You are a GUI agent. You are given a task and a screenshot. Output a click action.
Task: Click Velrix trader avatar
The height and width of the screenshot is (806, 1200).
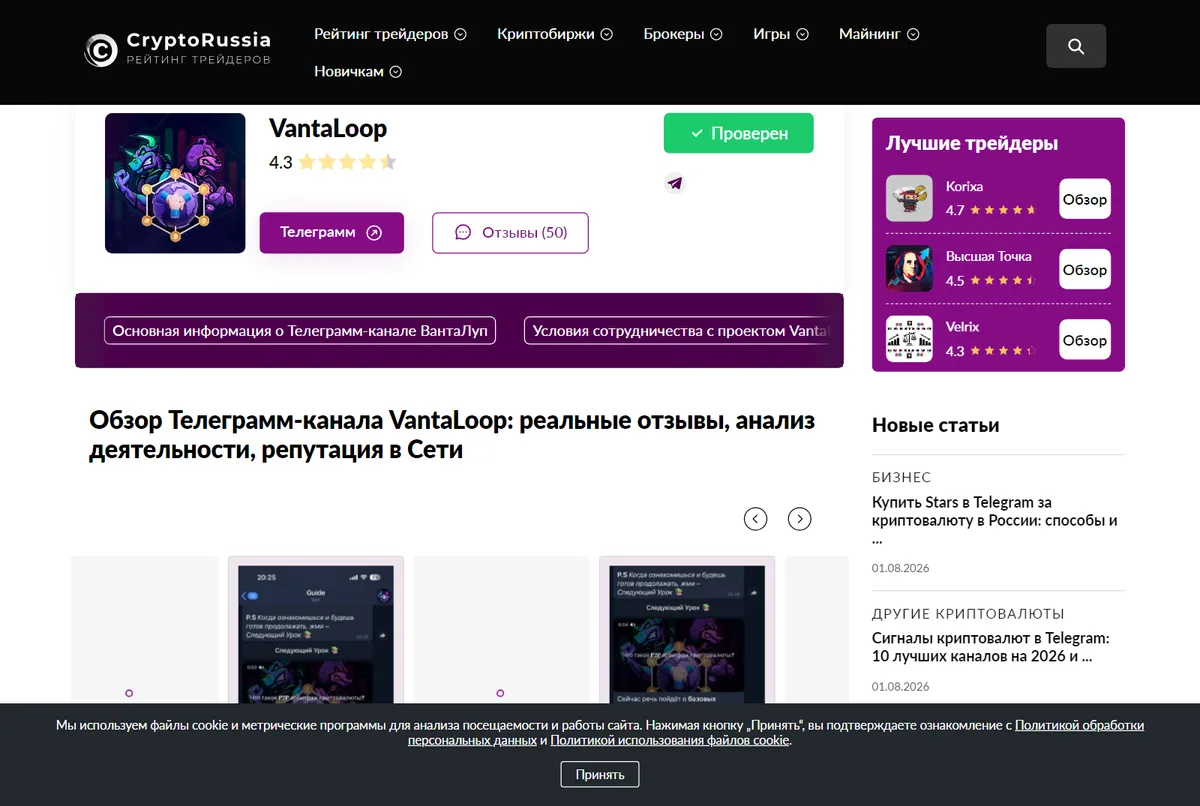click(x=909, y=338)
